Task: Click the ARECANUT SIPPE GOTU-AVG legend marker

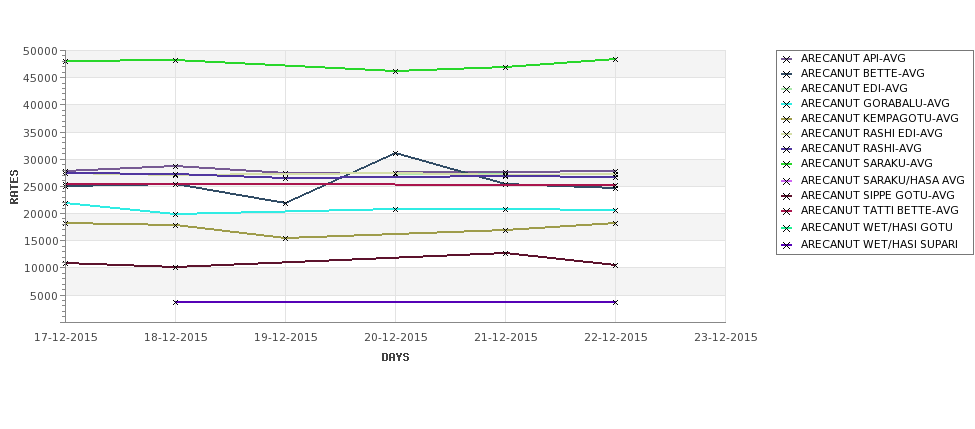Action: pyautogui.click(x=787, y=196)
